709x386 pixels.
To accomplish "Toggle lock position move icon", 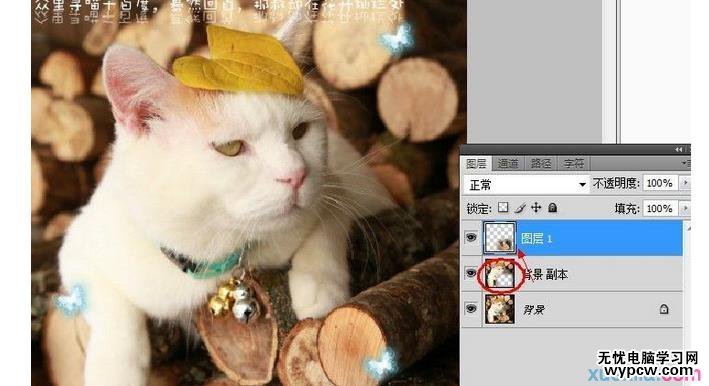I will click(x=536, y=207).
